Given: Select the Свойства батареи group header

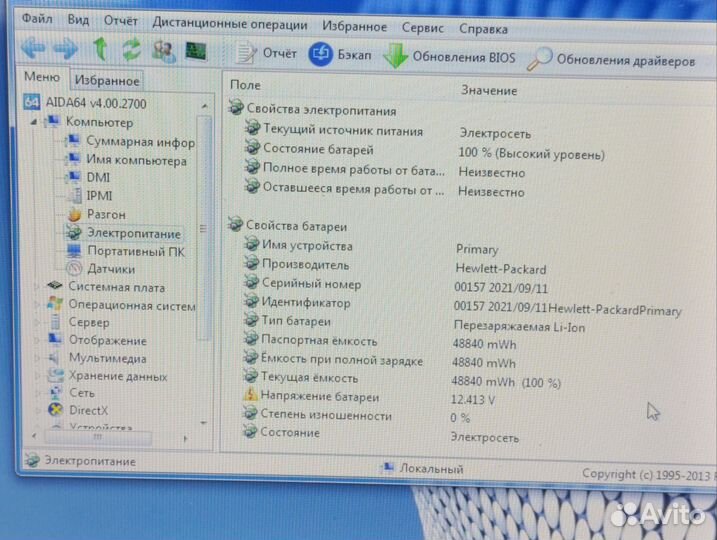Looking at the screenshot, I should click(x=288, y=225).
